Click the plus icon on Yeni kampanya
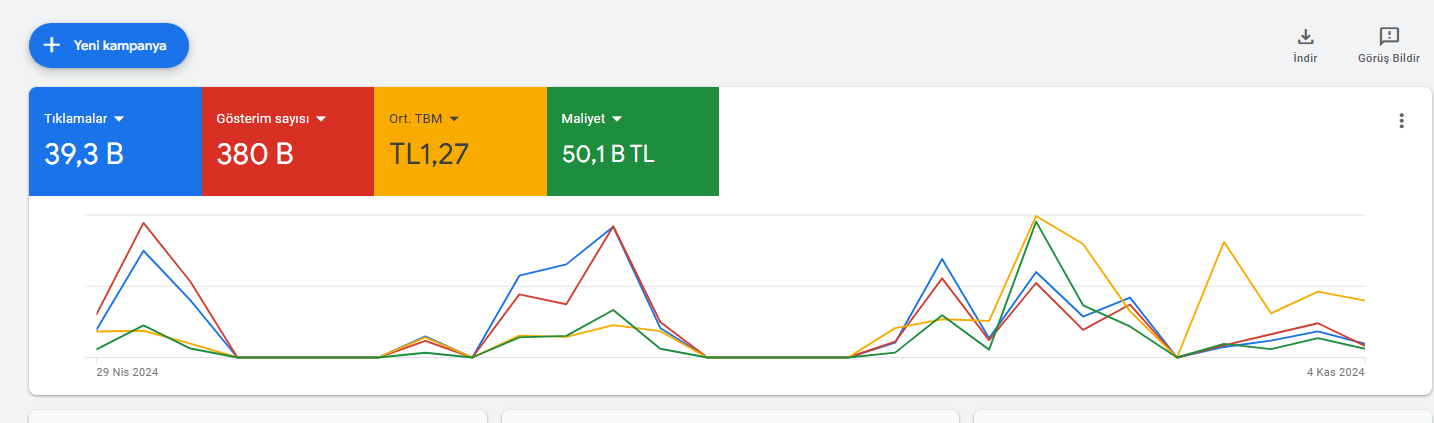Image resolution: width=1434 pixels, height=423 pixels. coord(52,45)
